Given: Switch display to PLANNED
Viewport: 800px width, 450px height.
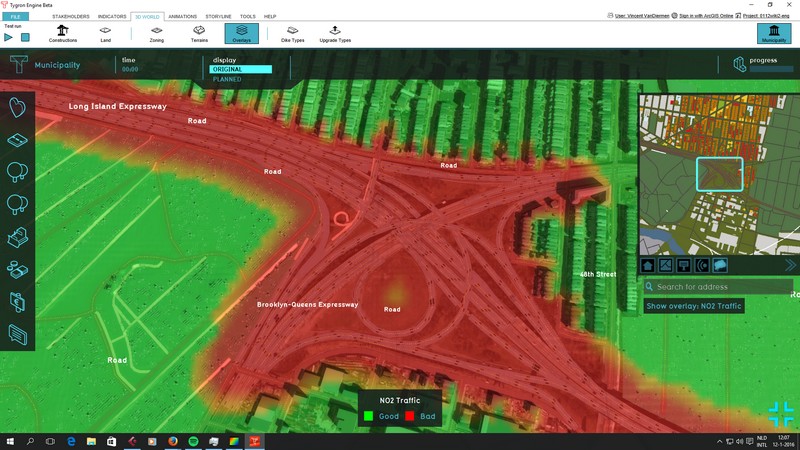Looking at the screenshot, I should (x=227, y=78).
